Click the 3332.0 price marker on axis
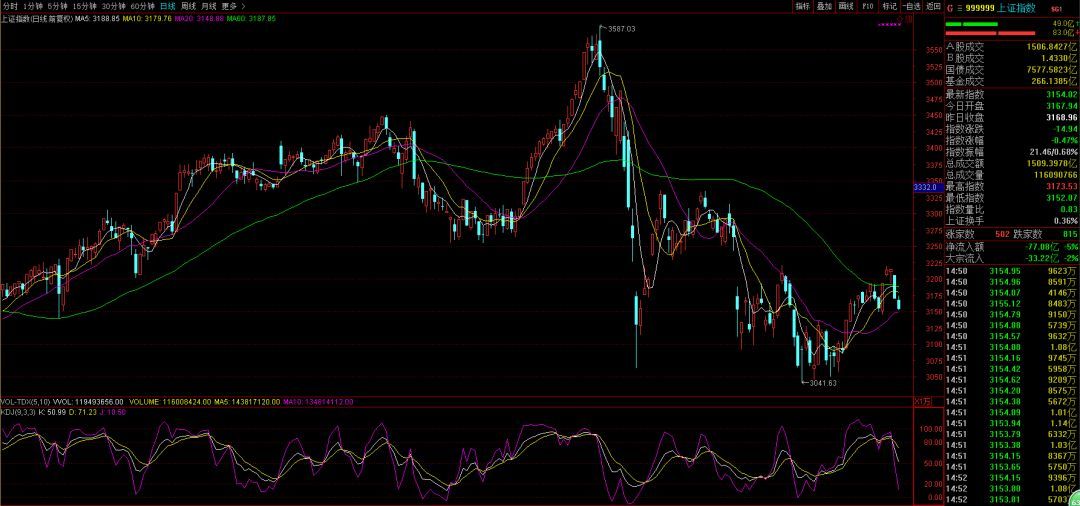The height and width of the screenshot is (506, 1080). pos(925,187)
